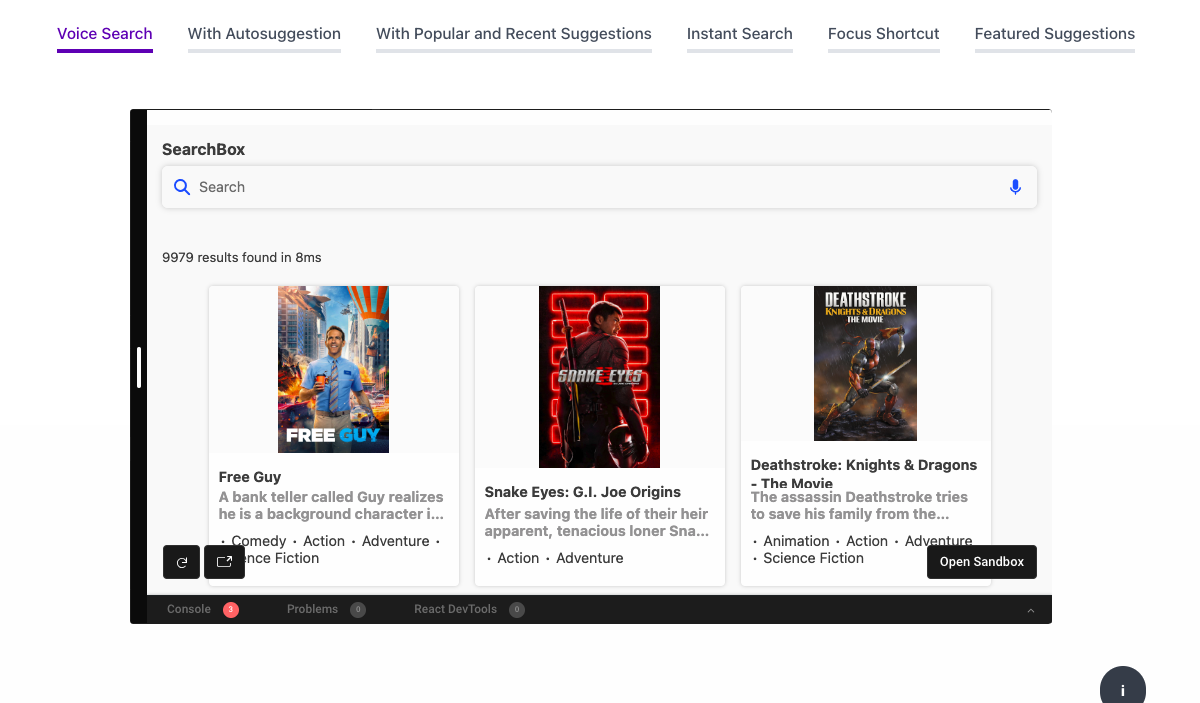The image size is (1200, 703).
Task: Open the Free Guy movie card
Action: pyautogui.click(x=333, y=370)
